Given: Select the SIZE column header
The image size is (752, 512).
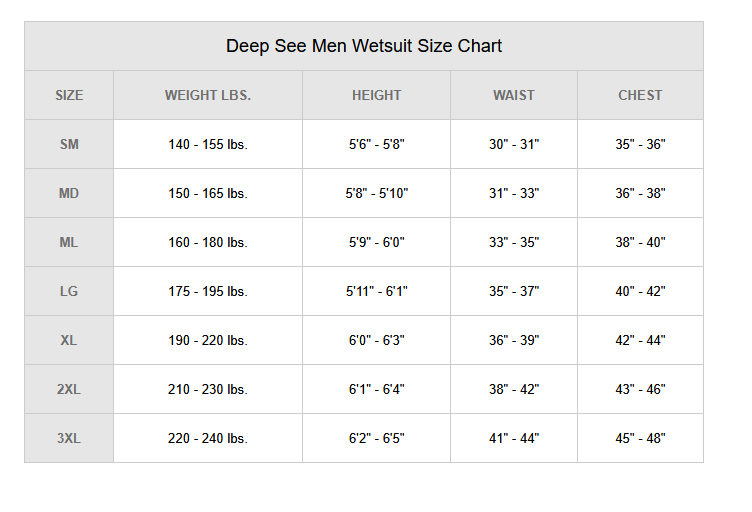Looking at the screenshot, I should point(69,95).
